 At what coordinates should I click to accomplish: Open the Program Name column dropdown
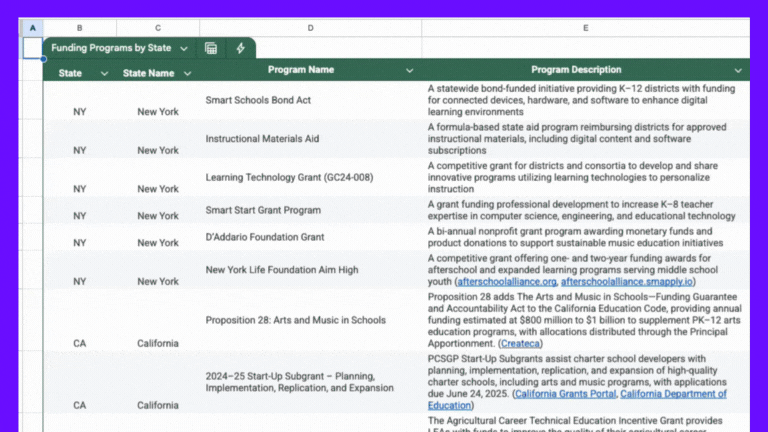point(409,71)
